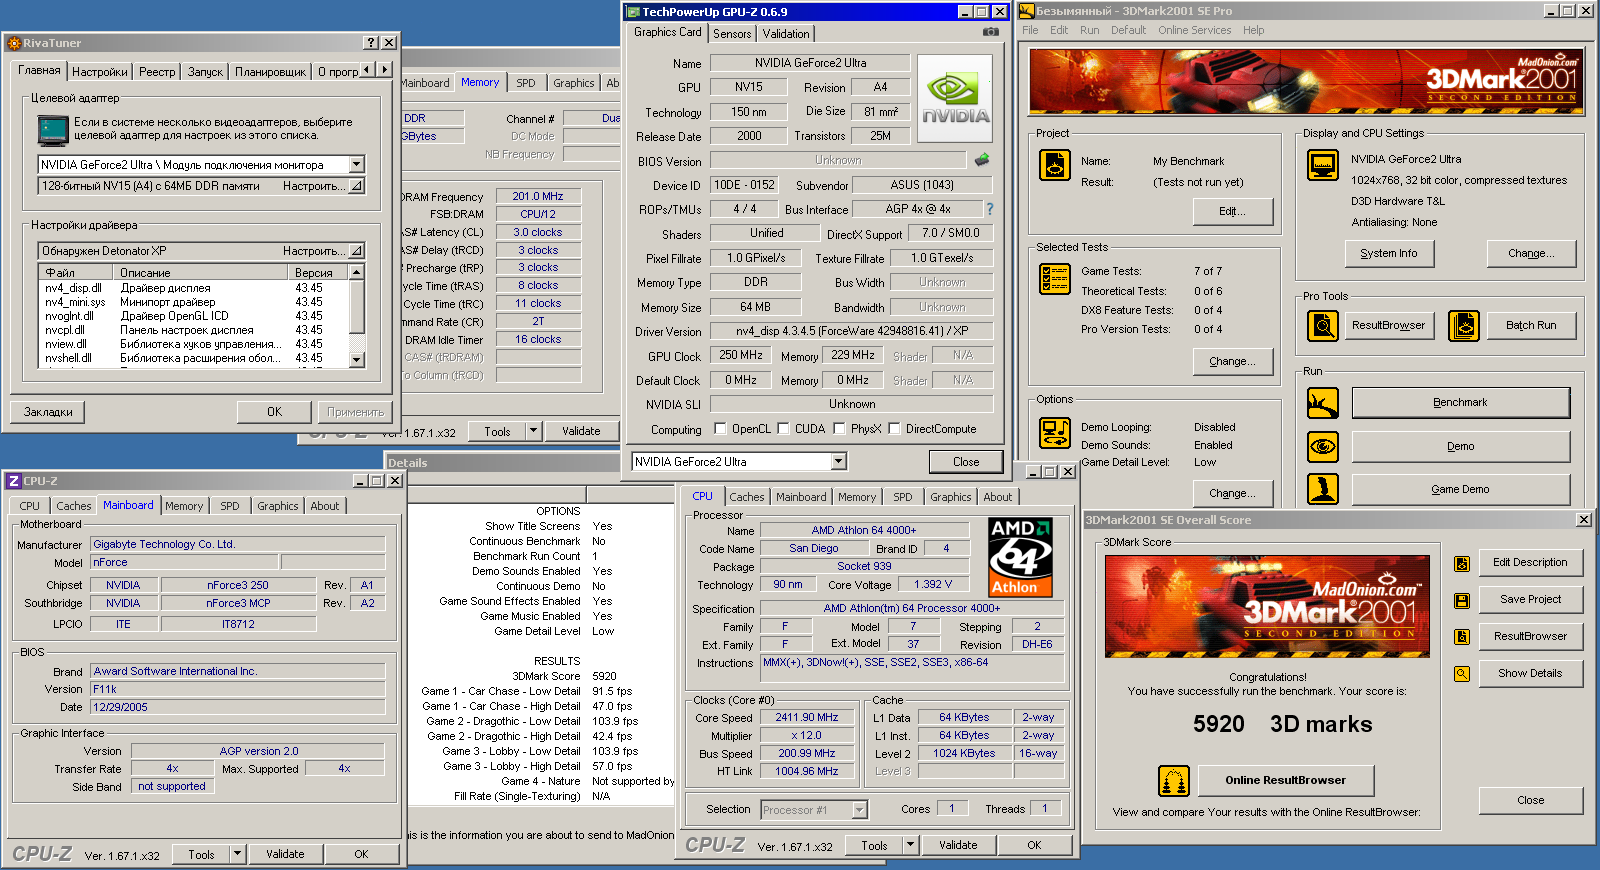Enable the OpenCL checkbox
Viewport: 1600px width, 870px height.
click(720, 429)
